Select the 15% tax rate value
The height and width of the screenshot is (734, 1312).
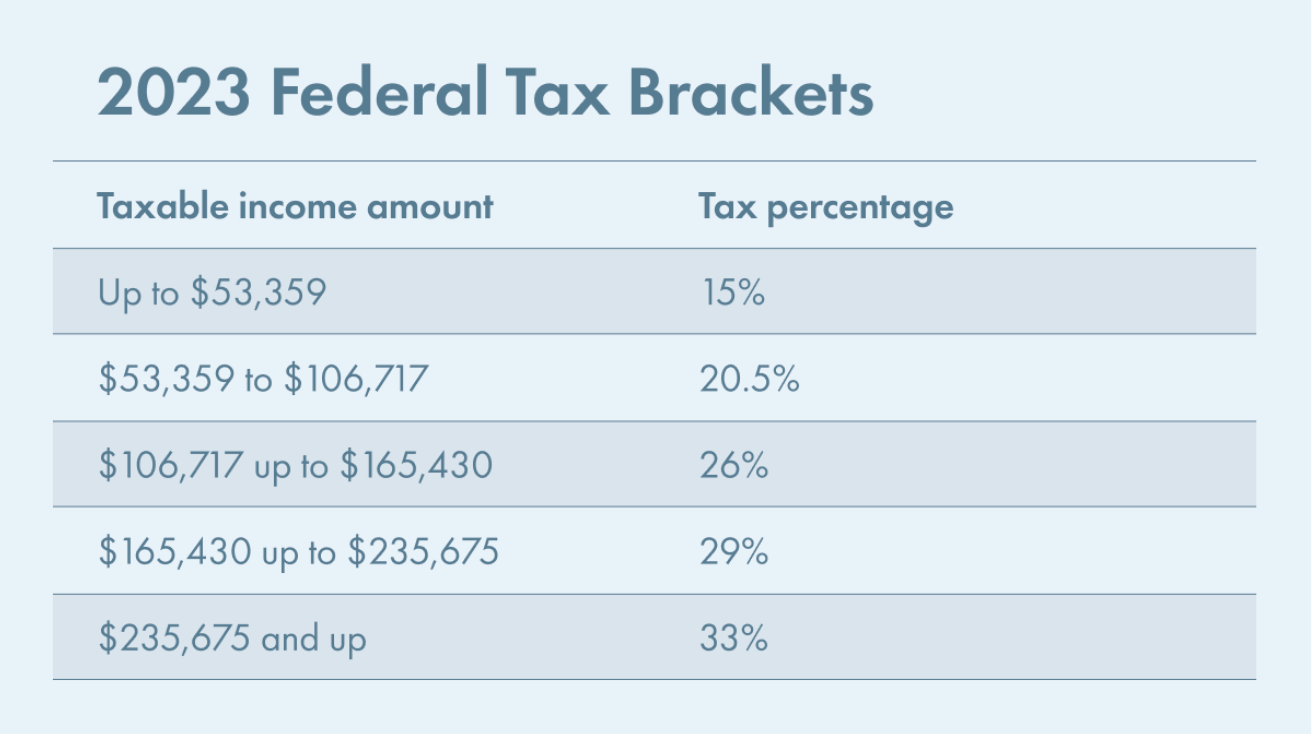click(732, 293)
